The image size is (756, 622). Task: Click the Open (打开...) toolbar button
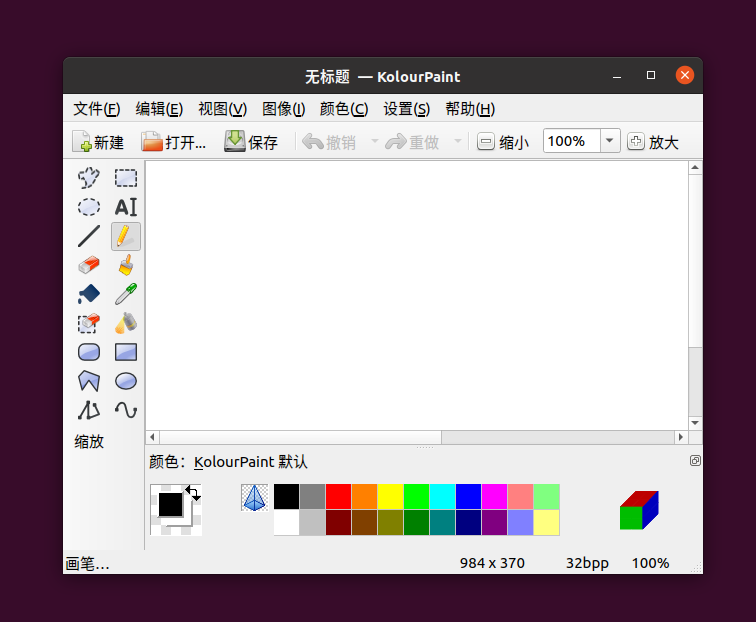point(174,142)
